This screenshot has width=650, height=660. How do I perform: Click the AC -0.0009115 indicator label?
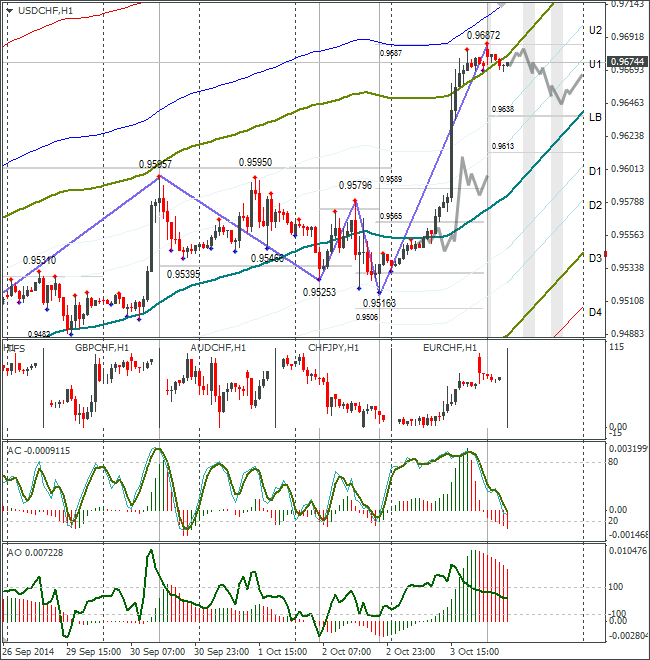[39, 450]
